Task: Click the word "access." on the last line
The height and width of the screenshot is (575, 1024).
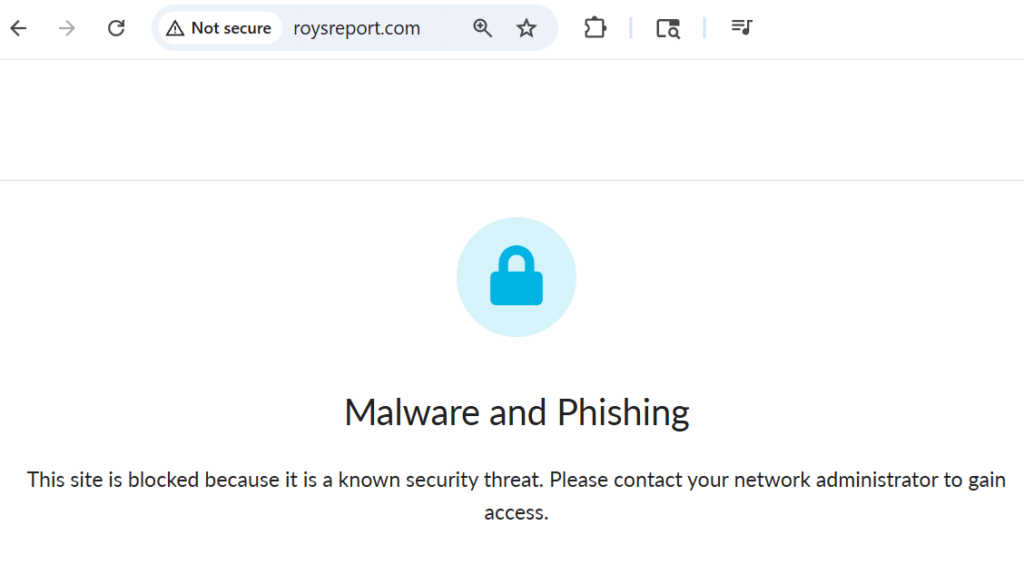Action: (x=516, y=513)
